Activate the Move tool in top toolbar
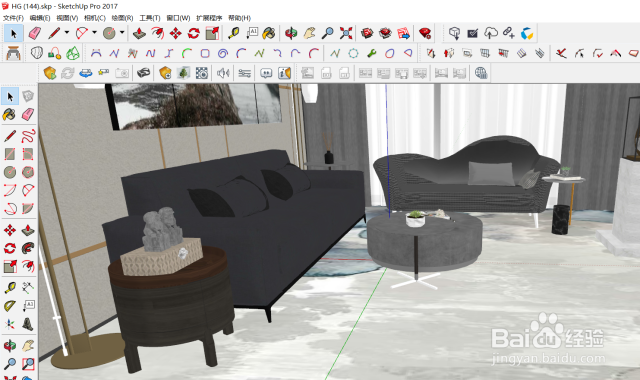Screen dimensions: 640x380 pyautogui.click(x=176, y=33)
